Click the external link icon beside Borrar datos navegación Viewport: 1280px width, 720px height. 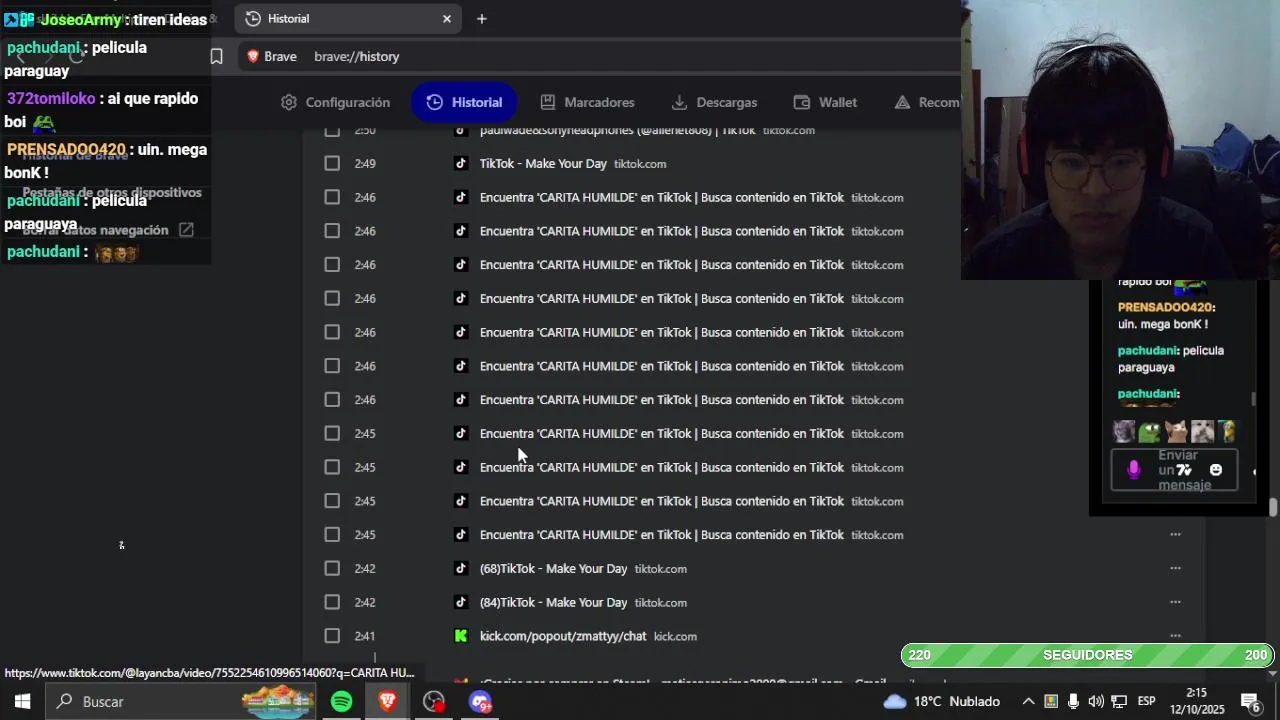pos(186,230)
